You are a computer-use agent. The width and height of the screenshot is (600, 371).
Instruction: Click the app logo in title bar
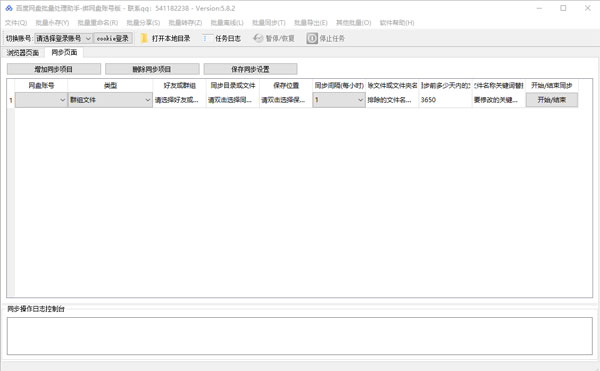tap(9, 8)
